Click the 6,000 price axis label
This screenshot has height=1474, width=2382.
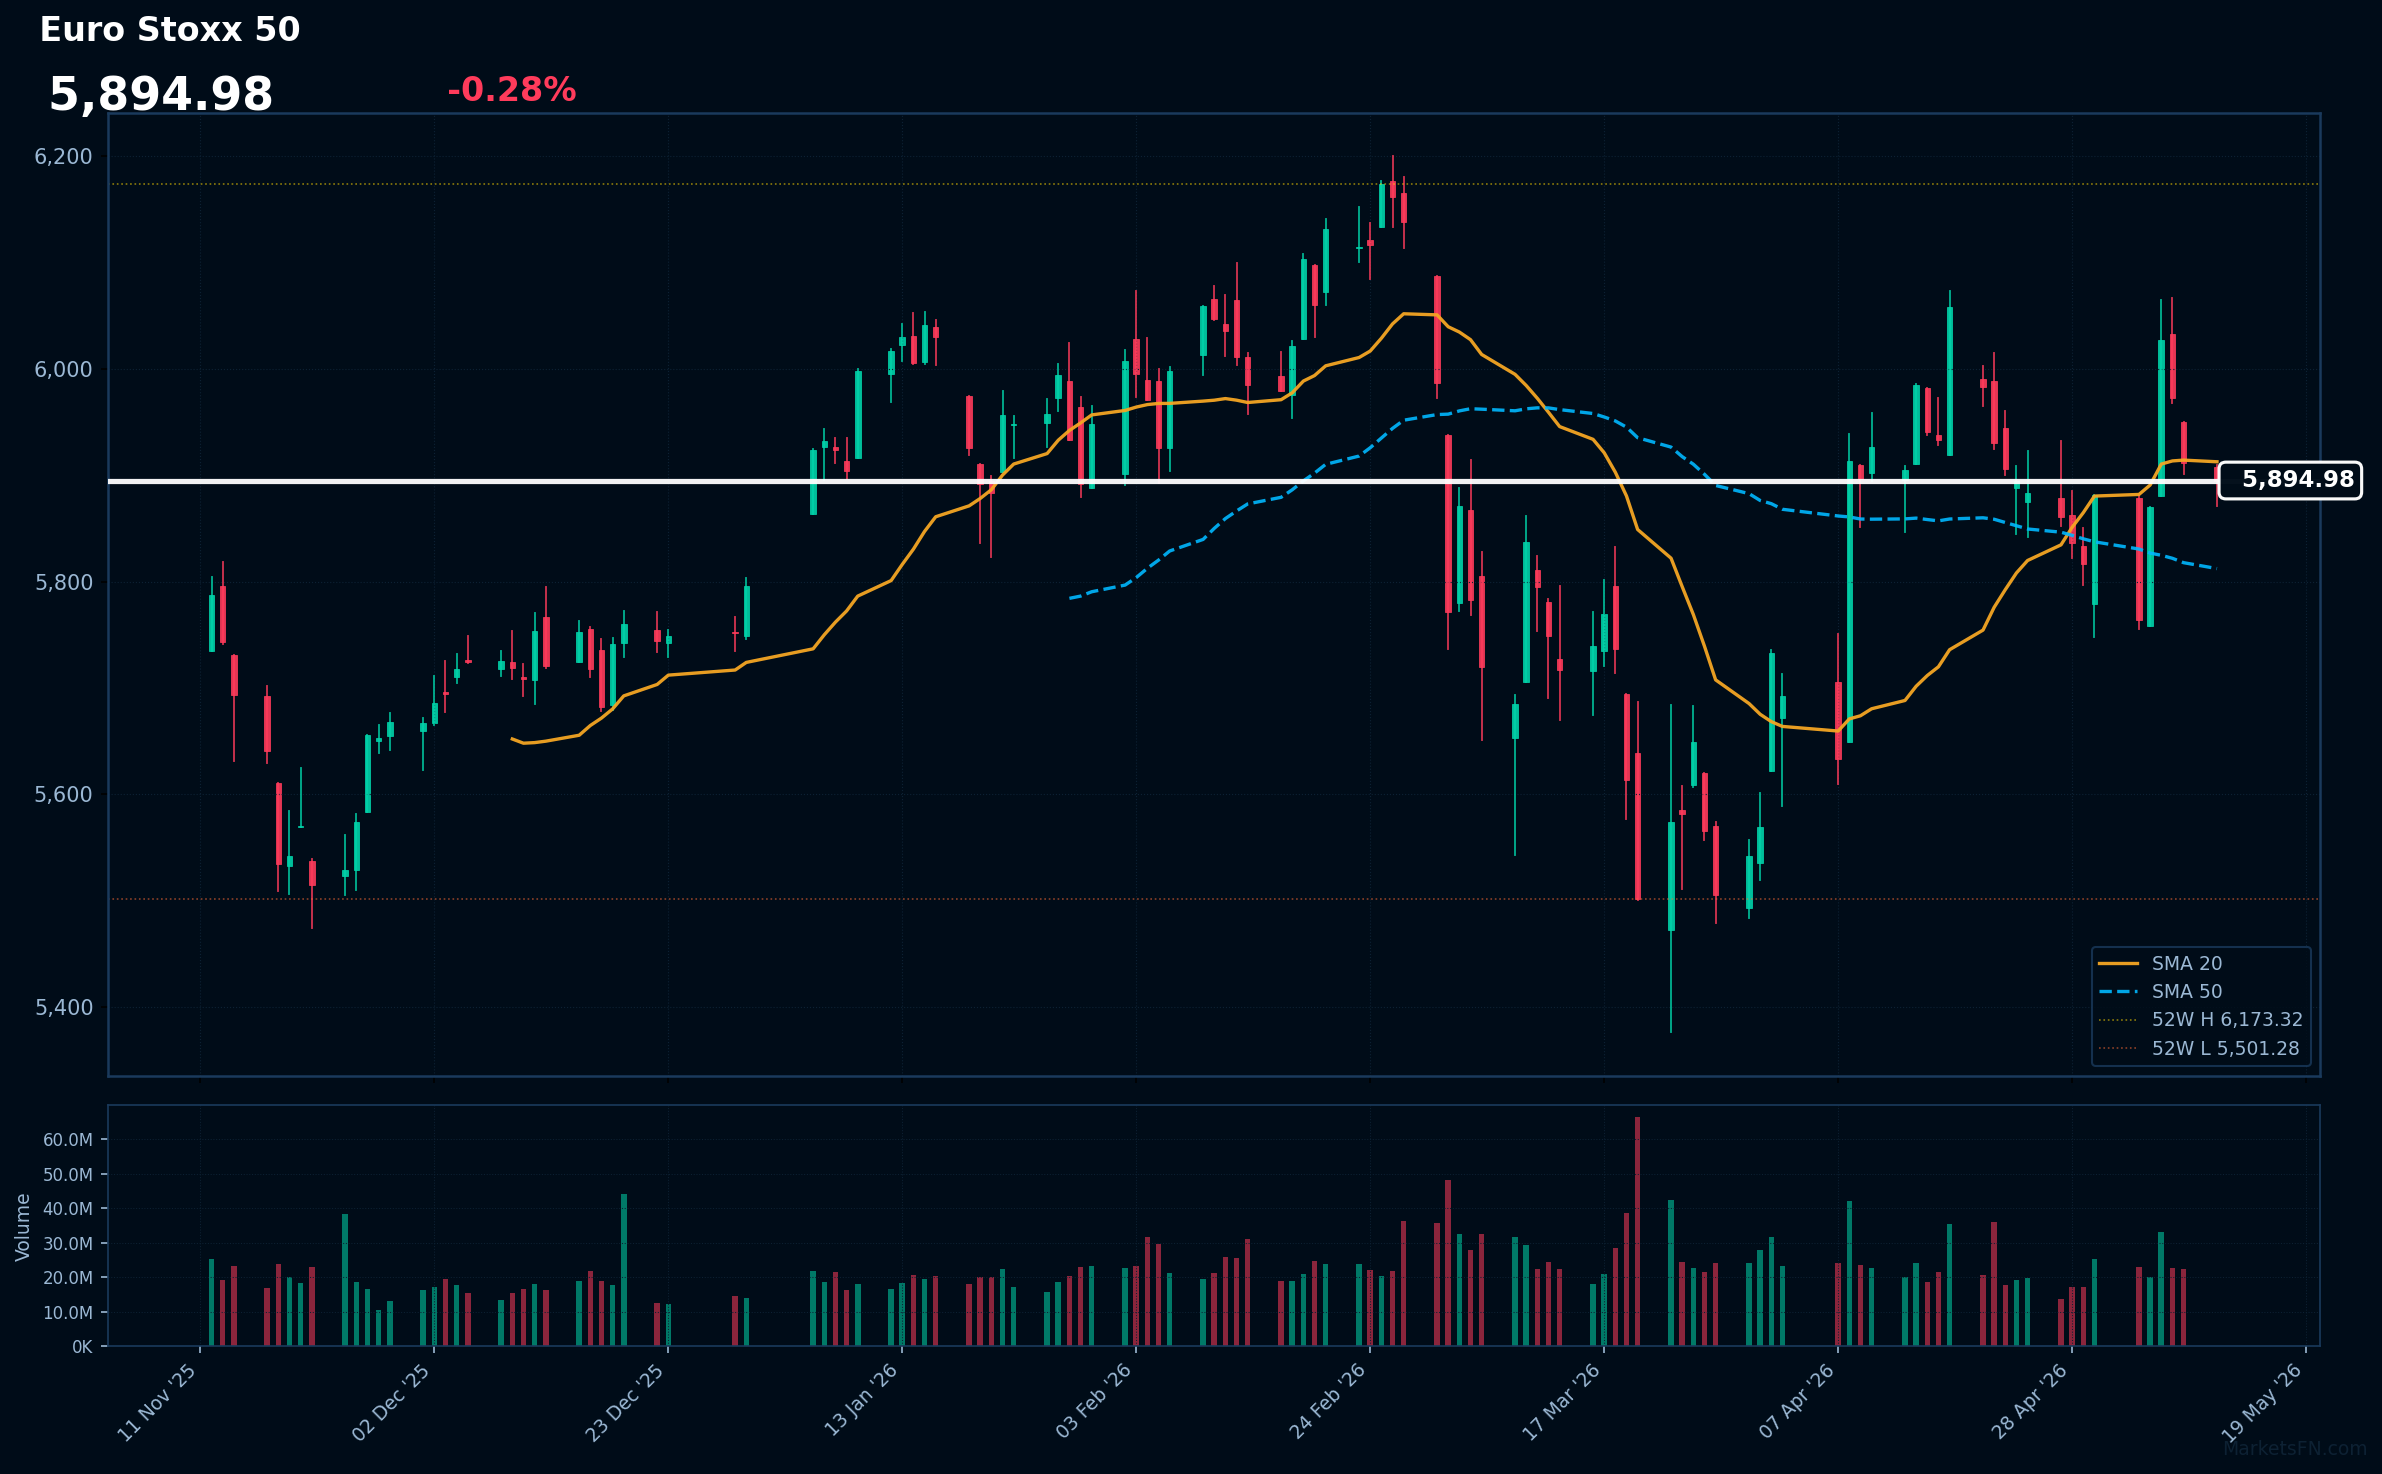point(63,370)
